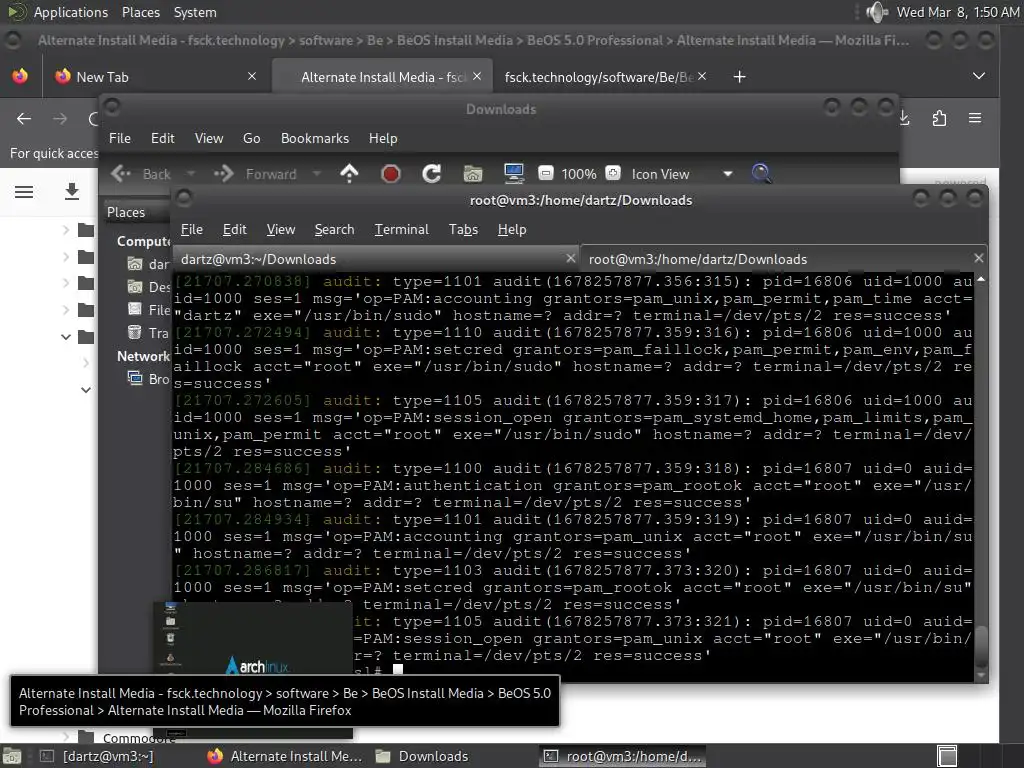The height and width of the screenshot is (768, 1024).
Task: Click Forward arrow in Downloads window
Action: [x=255, y=174]
